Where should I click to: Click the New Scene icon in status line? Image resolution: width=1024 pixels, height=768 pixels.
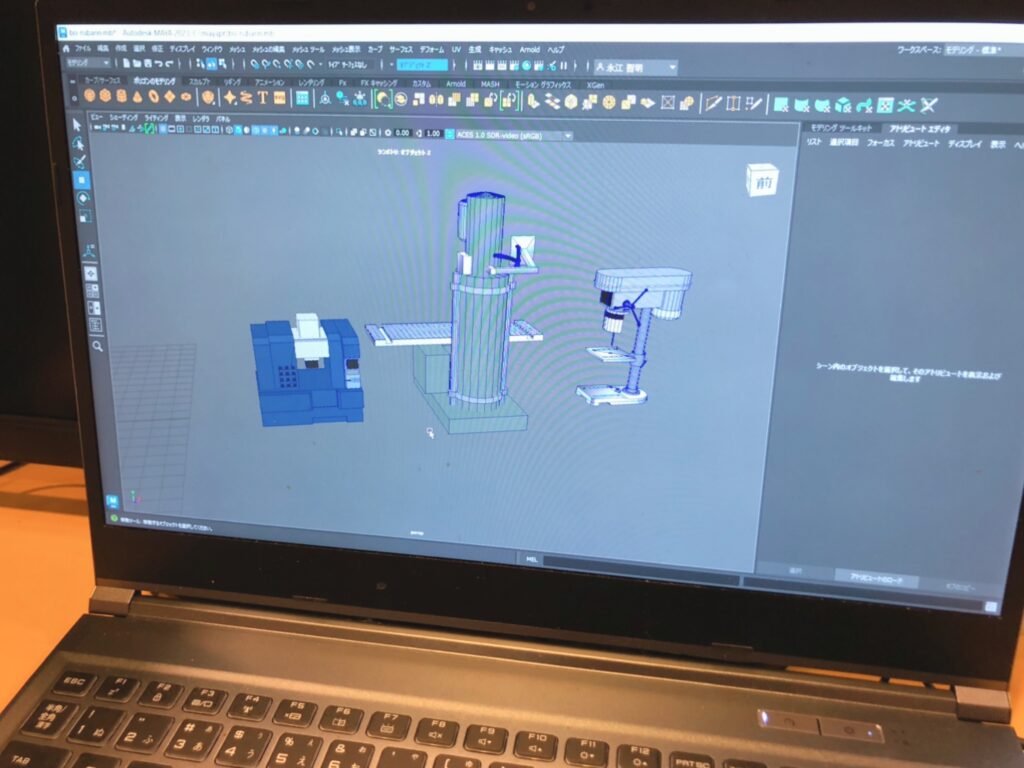click(x=127, y=63)
